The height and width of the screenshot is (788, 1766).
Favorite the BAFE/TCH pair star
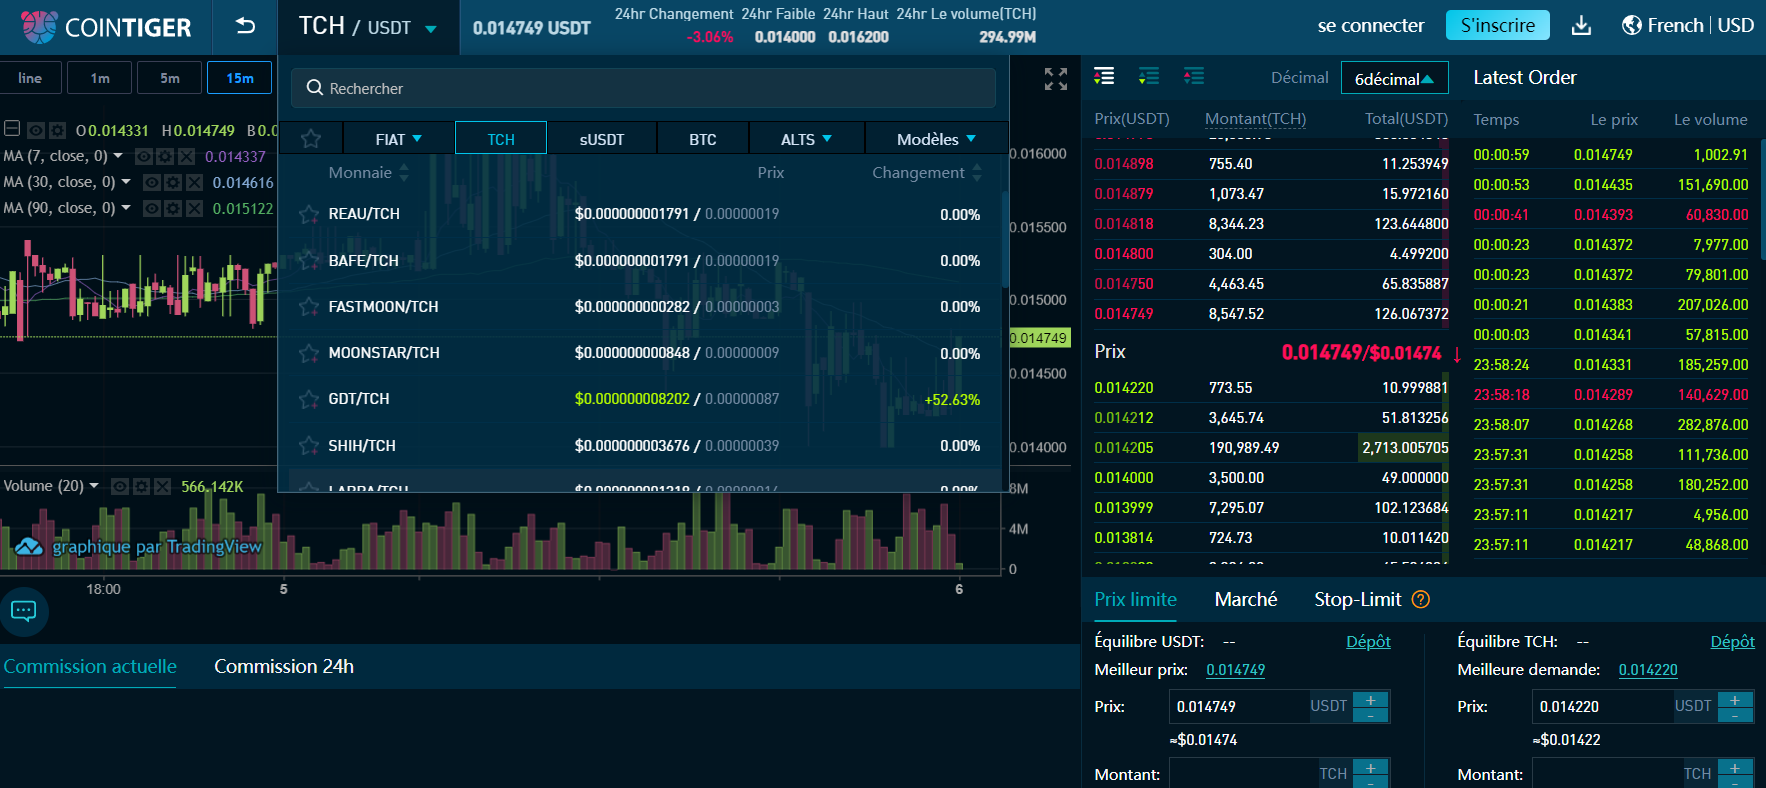tap(309, 260)
